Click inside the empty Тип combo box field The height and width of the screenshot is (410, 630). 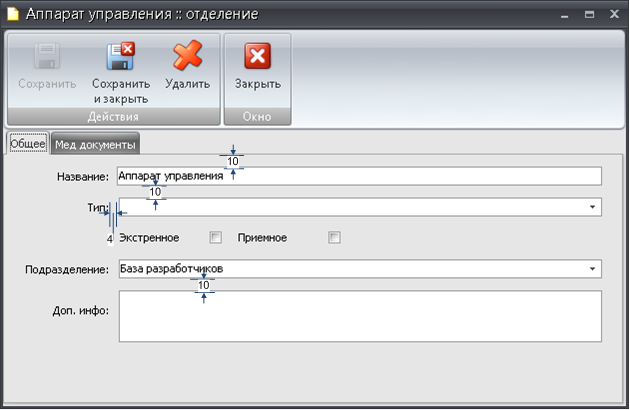click(350, 207)
